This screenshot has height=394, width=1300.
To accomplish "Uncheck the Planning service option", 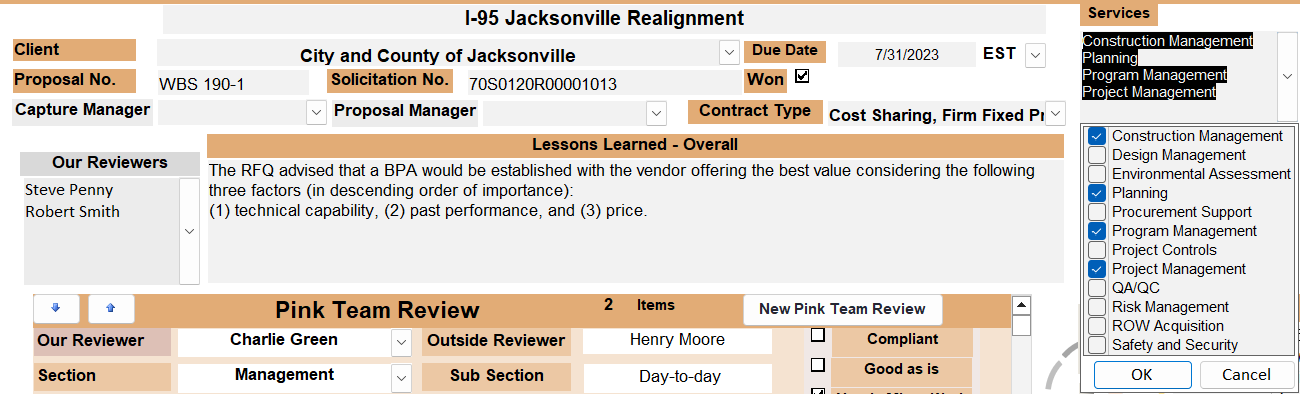I will [x=1097, y=193].
